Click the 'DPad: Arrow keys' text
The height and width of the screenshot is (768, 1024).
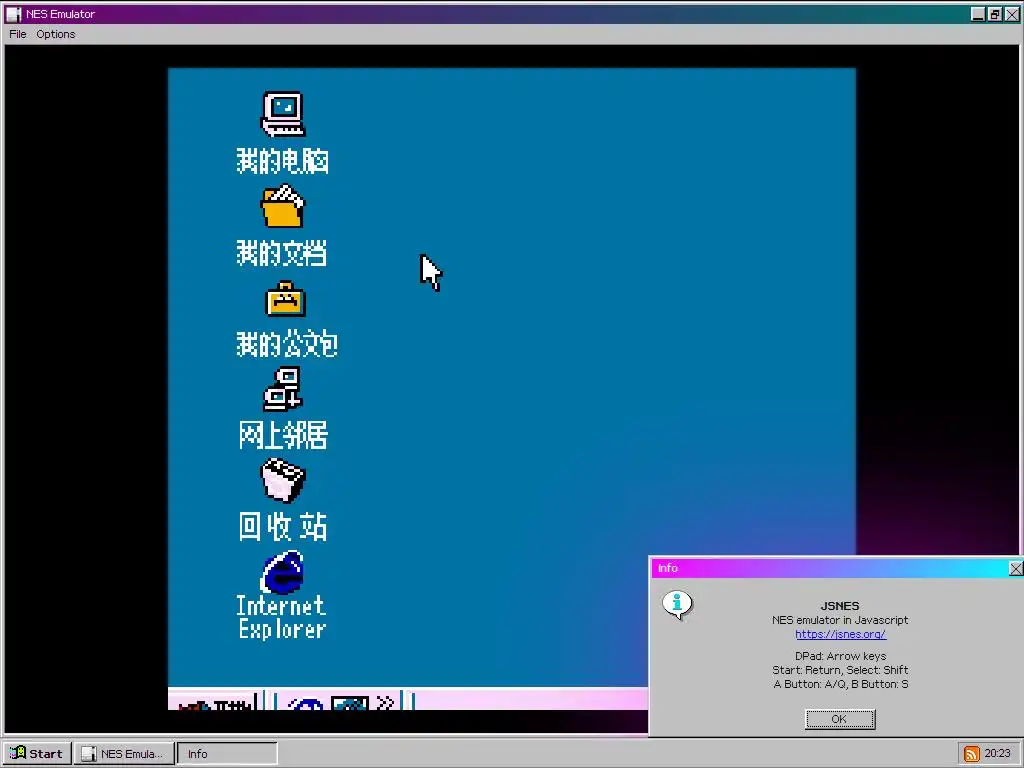pos(840,656)
